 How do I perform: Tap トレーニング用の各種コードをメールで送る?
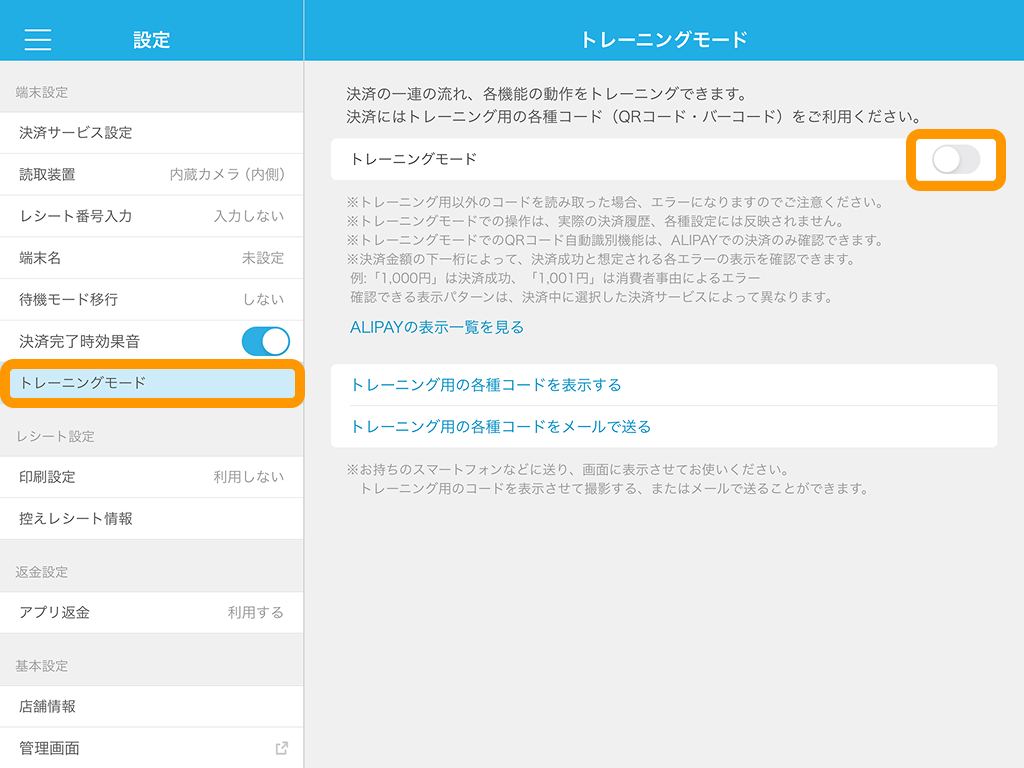point(501,427)
